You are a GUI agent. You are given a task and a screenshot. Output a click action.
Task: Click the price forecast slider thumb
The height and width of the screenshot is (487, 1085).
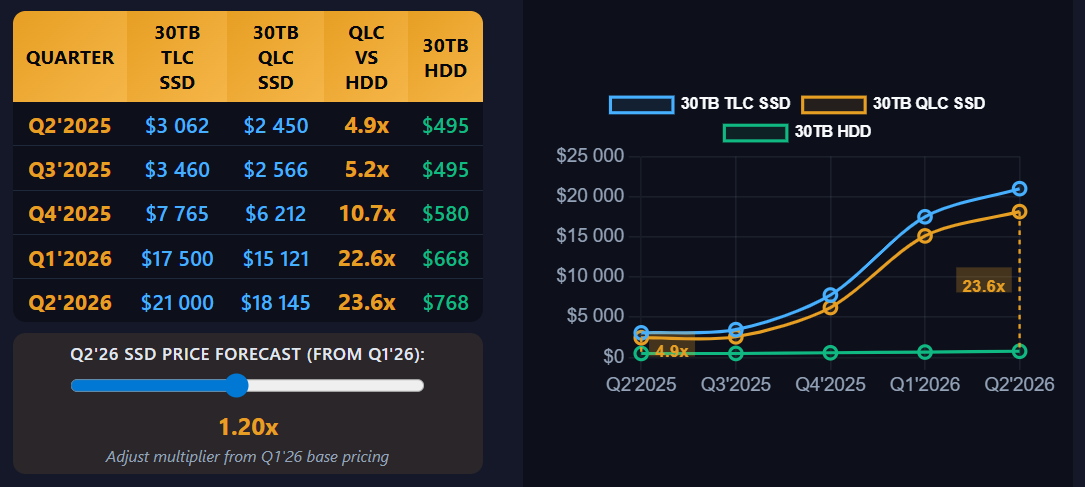pos(236,385)
